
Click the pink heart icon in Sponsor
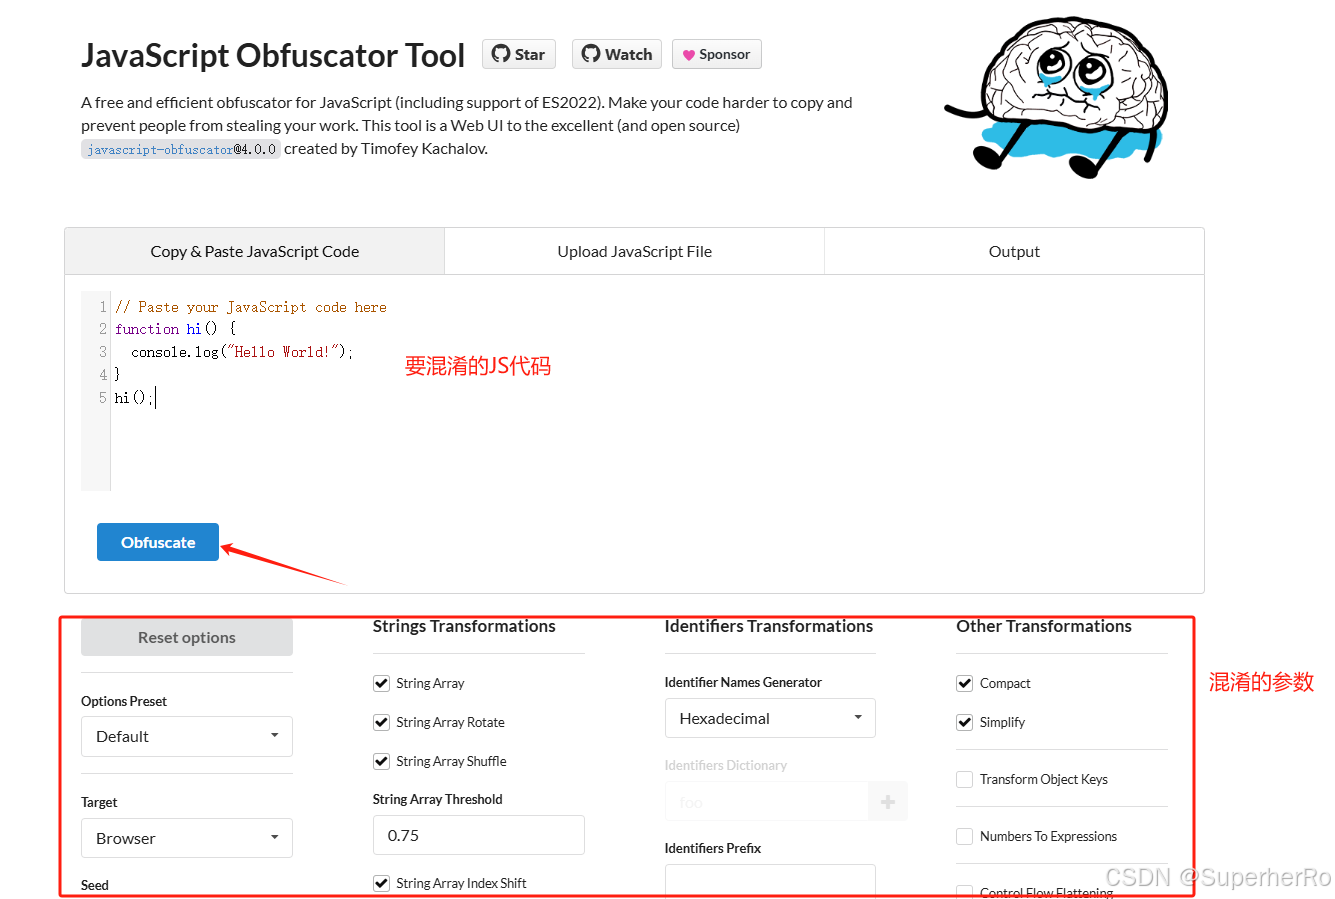[689, 55]
